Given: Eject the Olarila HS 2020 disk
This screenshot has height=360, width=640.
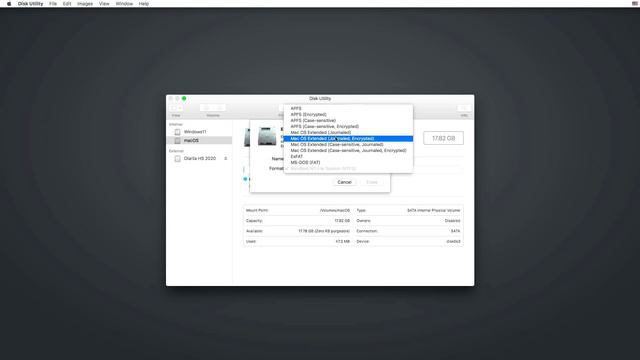Looking at the screenshot, I should tap(225, 158).
